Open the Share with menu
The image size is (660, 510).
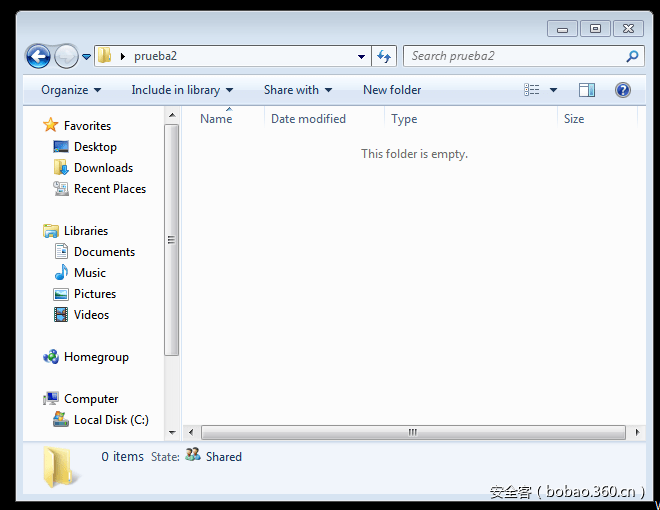click(298, 90)
